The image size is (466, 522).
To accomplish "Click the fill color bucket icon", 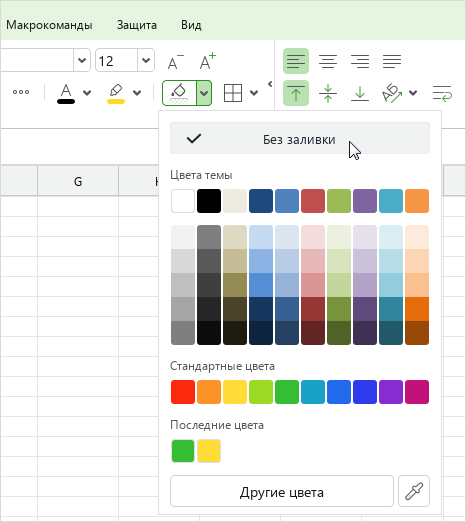I will point(179,93).
